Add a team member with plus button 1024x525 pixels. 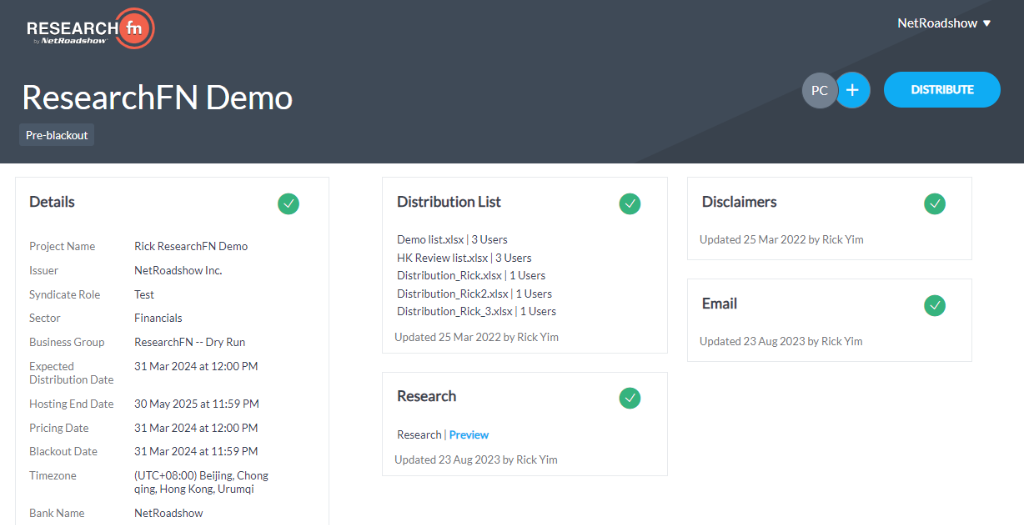pyautogui.click(x=852, y=90)
